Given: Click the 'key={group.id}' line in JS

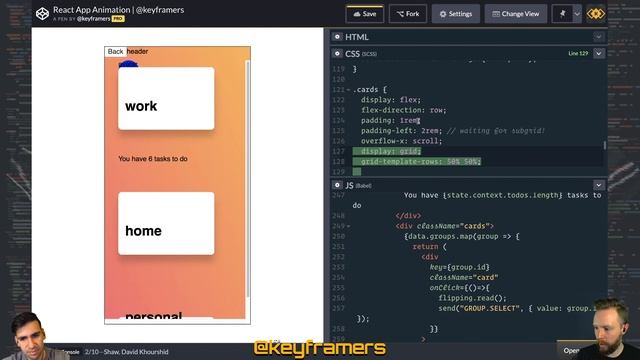Looking at the screenshot, I should pyautogui.click(x=459, y=267).
